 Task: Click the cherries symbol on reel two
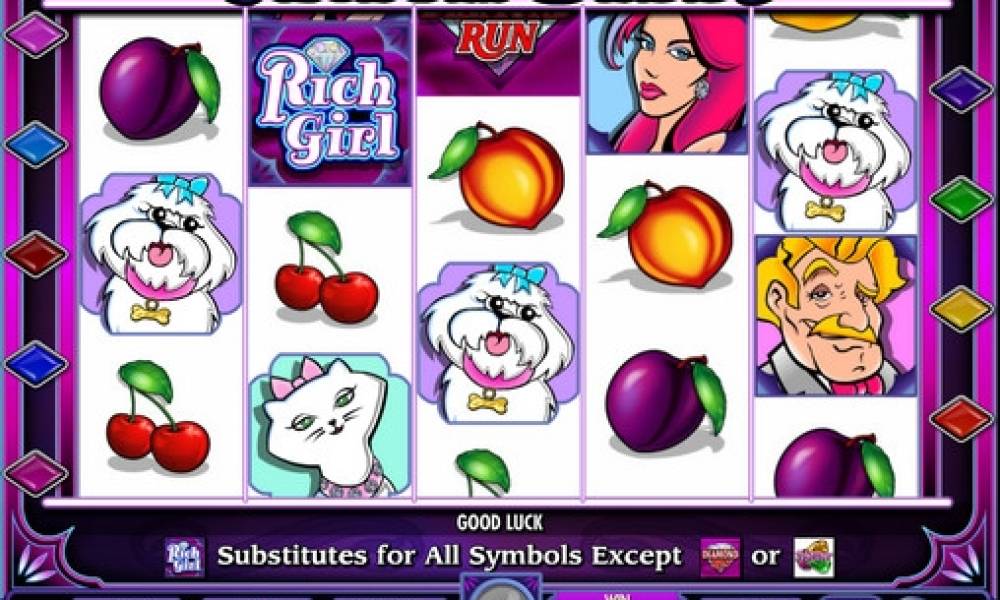click(x=326, y=268)
